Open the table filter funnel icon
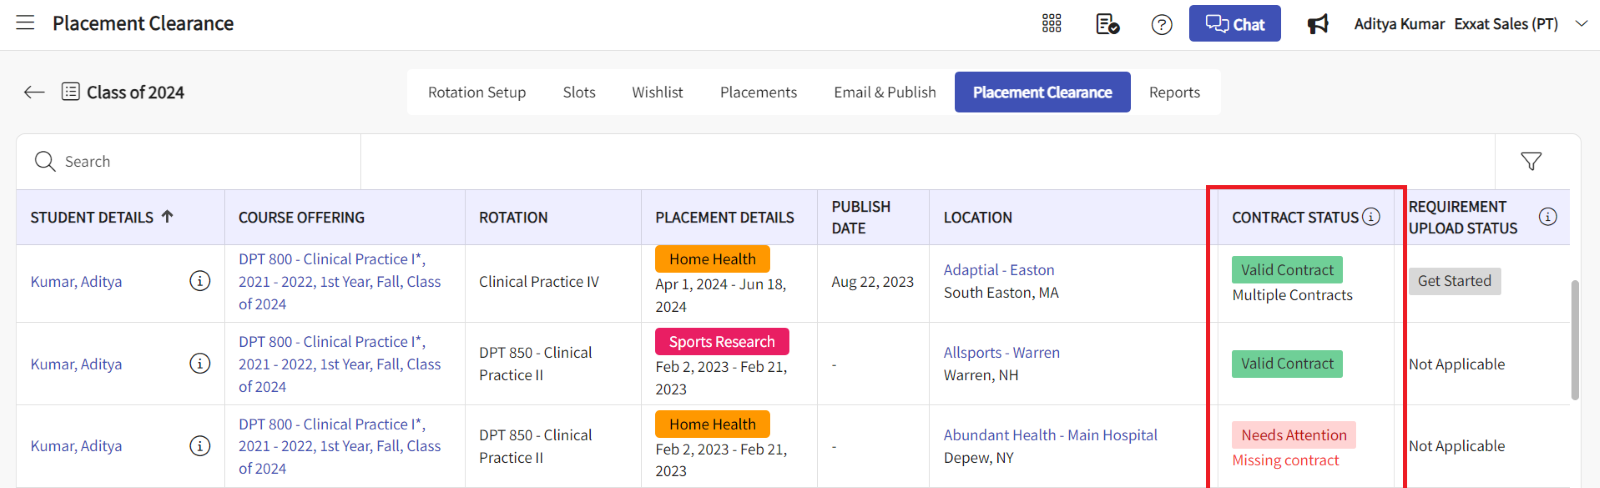Viewport: 1600px width, 488px height. point(1530,161)
